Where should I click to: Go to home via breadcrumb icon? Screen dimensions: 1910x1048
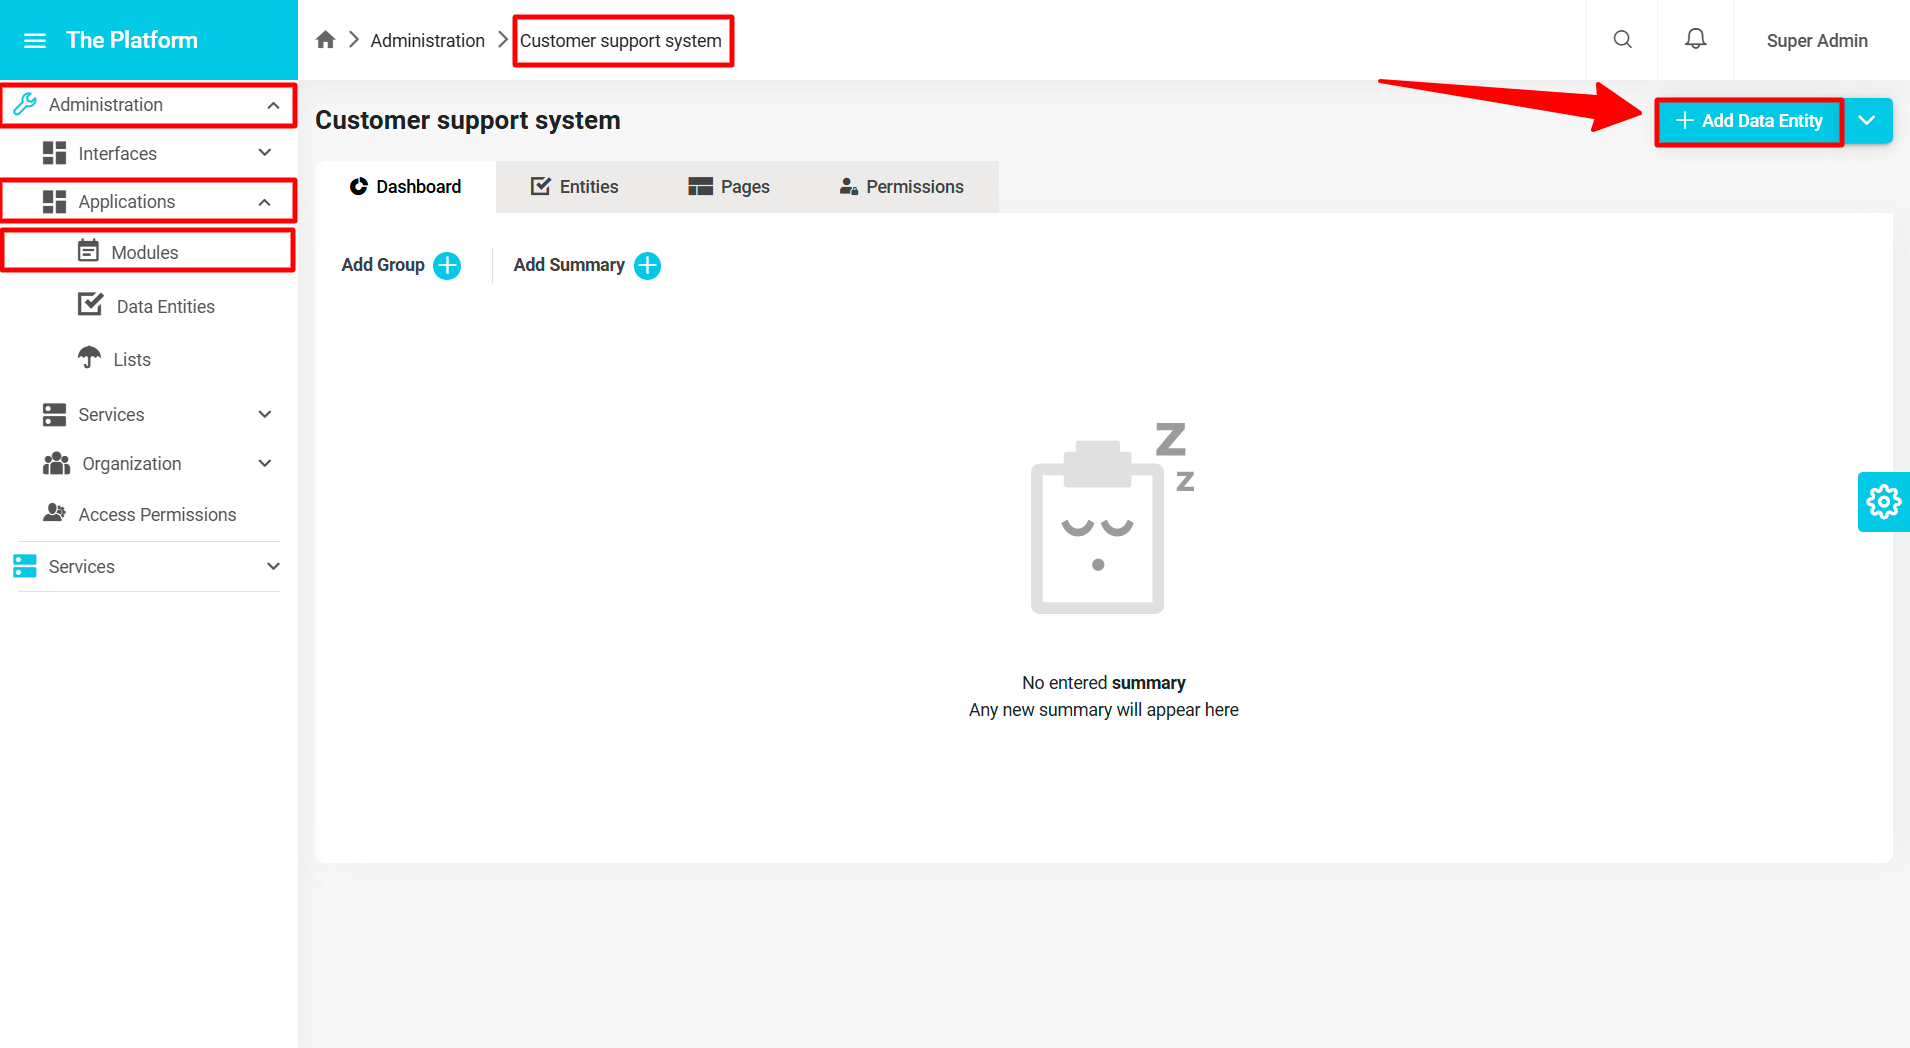[x=325, y=40]
